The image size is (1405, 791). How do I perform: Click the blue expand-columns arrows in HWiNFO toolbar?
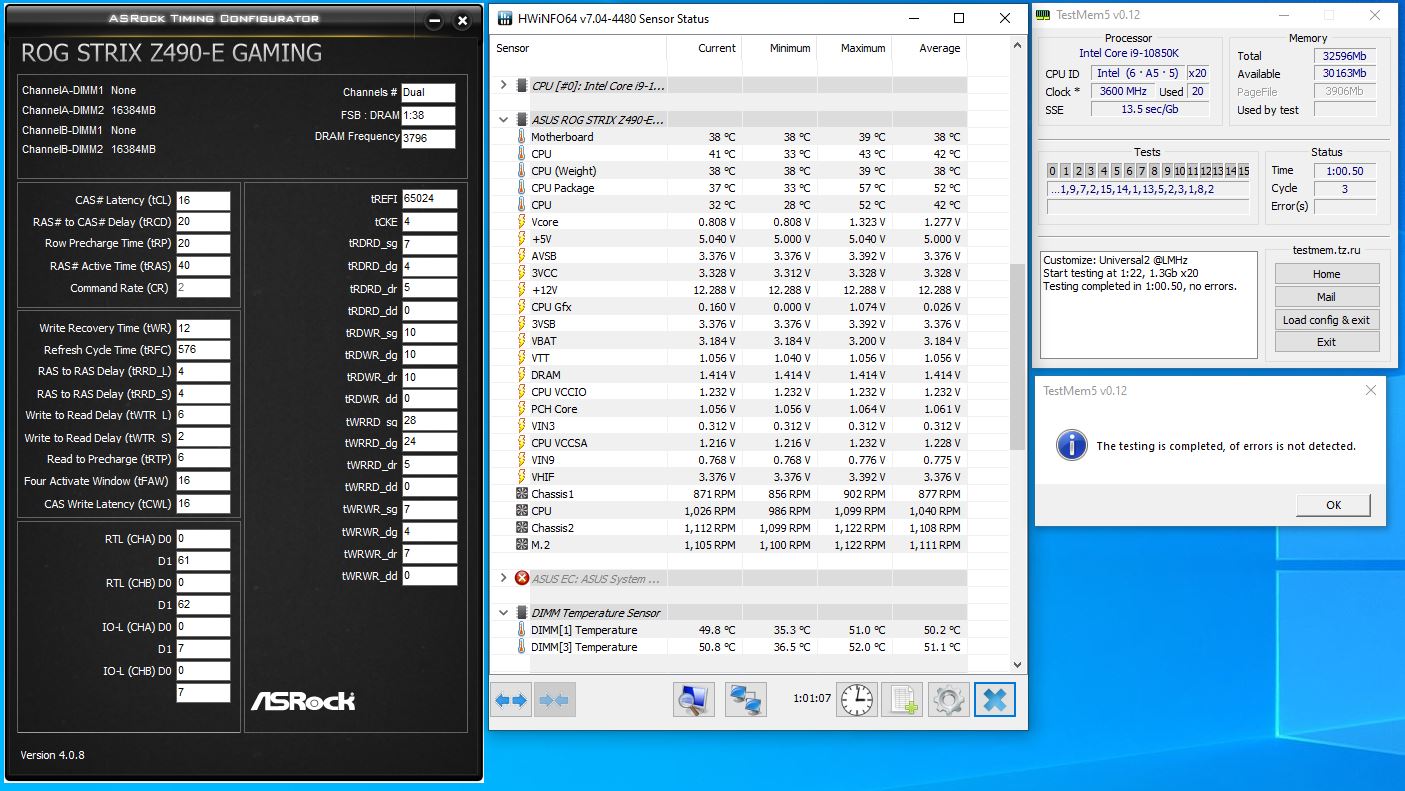coord(511,700)
